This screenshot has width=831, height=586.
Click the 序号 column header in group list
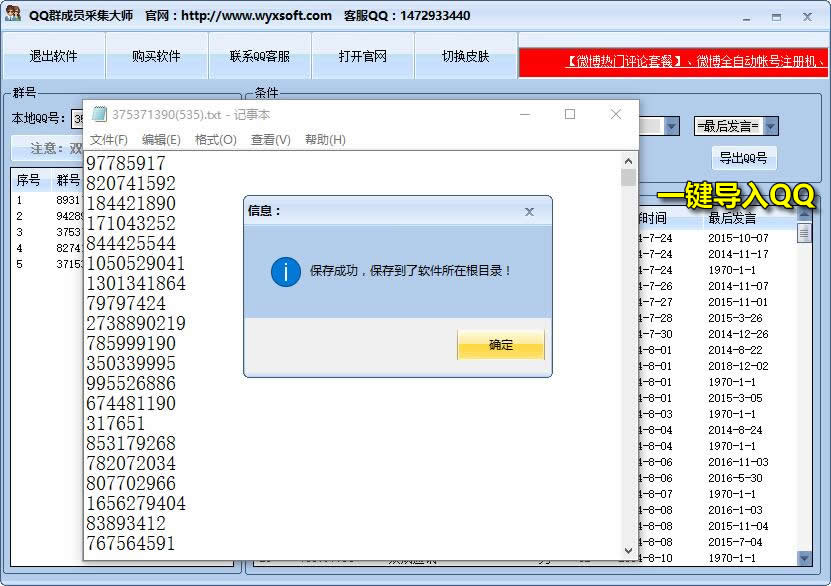coord(28,180)
